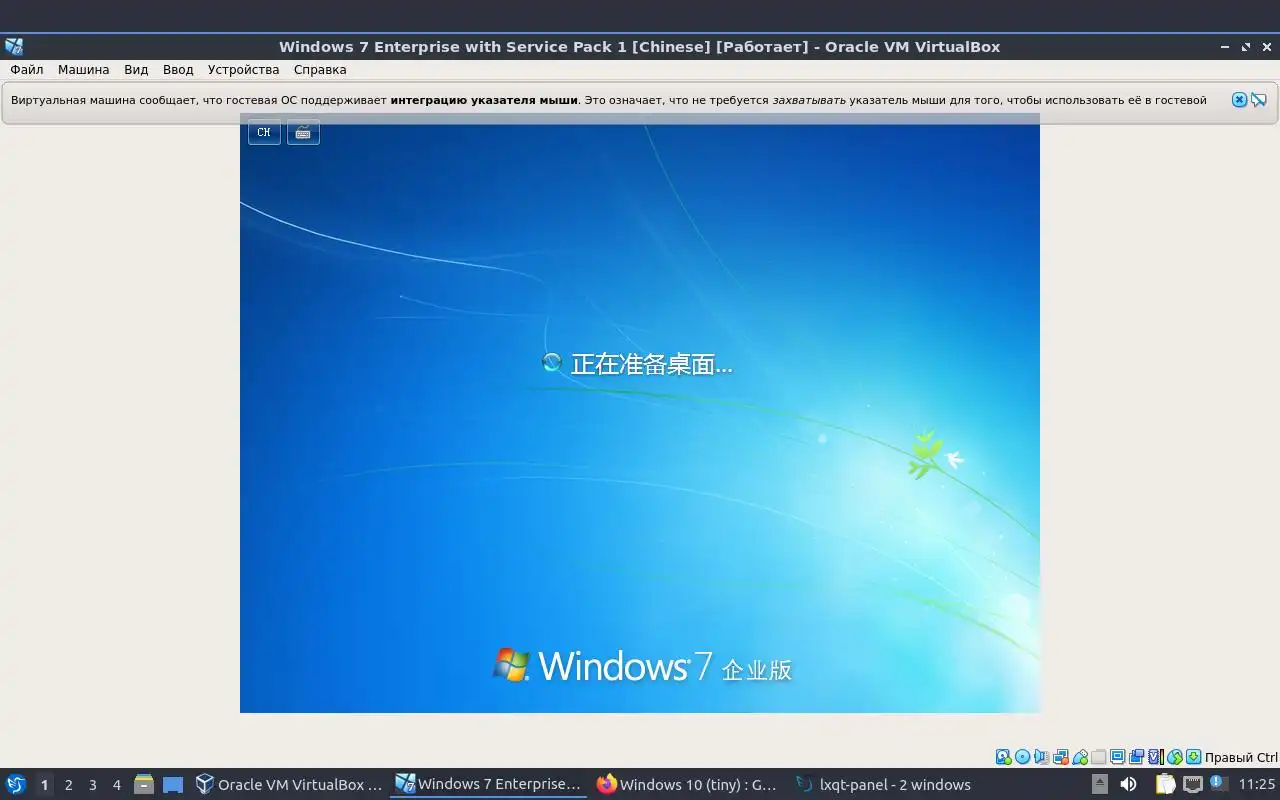Switch to virtual desktop 3
Viewport: 1280px width, 800px height.
pyautogui.click(x=92, y=784)
